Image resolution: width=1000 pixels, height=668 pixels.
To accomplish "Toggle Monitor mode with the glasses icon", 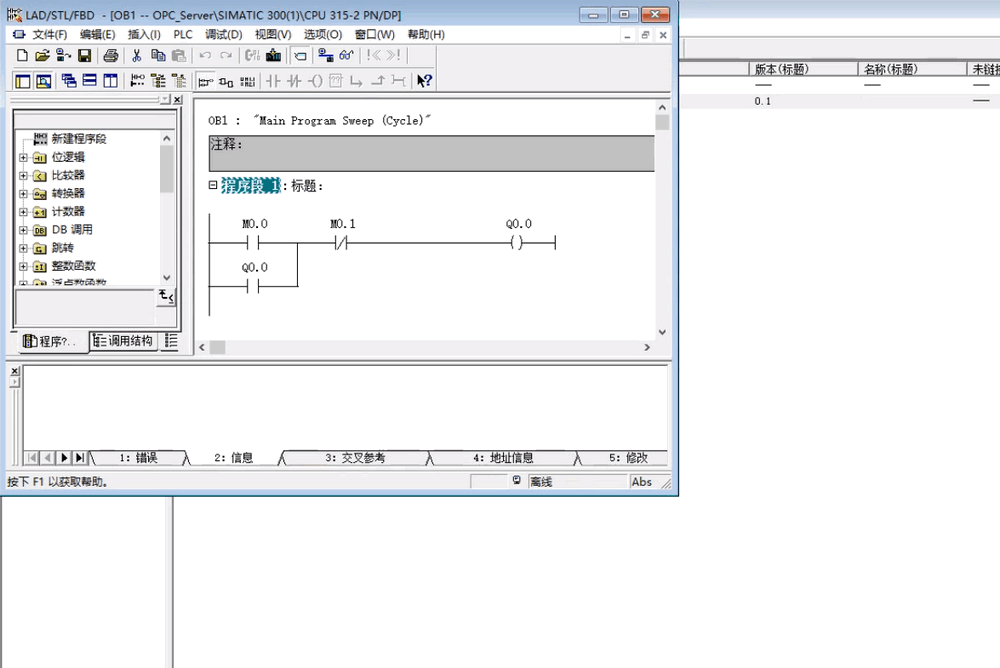I will [346, 56].
